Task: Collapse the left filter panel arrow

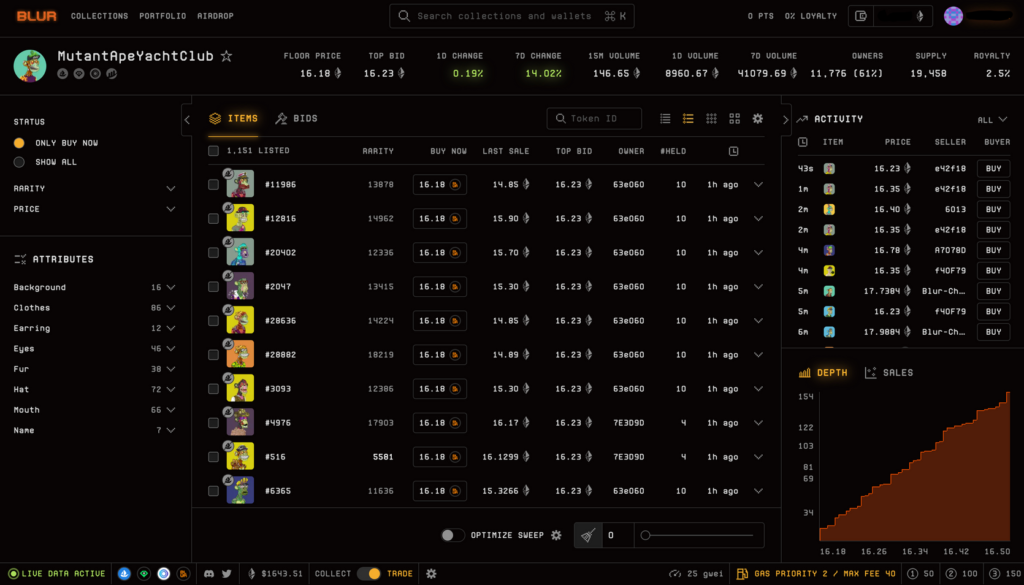Action: (x=187, y=119)
